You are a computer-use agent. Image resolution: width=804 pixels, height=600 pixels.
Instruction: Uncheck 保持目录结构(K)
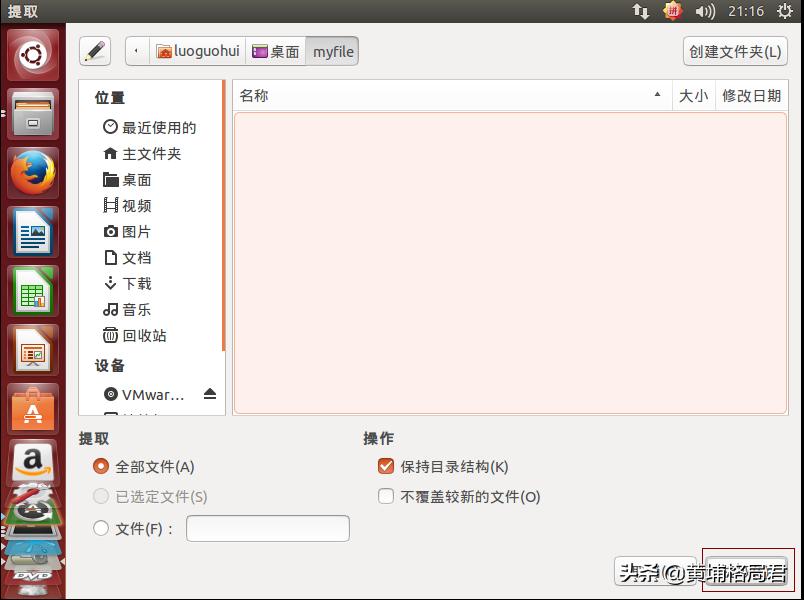386,465
